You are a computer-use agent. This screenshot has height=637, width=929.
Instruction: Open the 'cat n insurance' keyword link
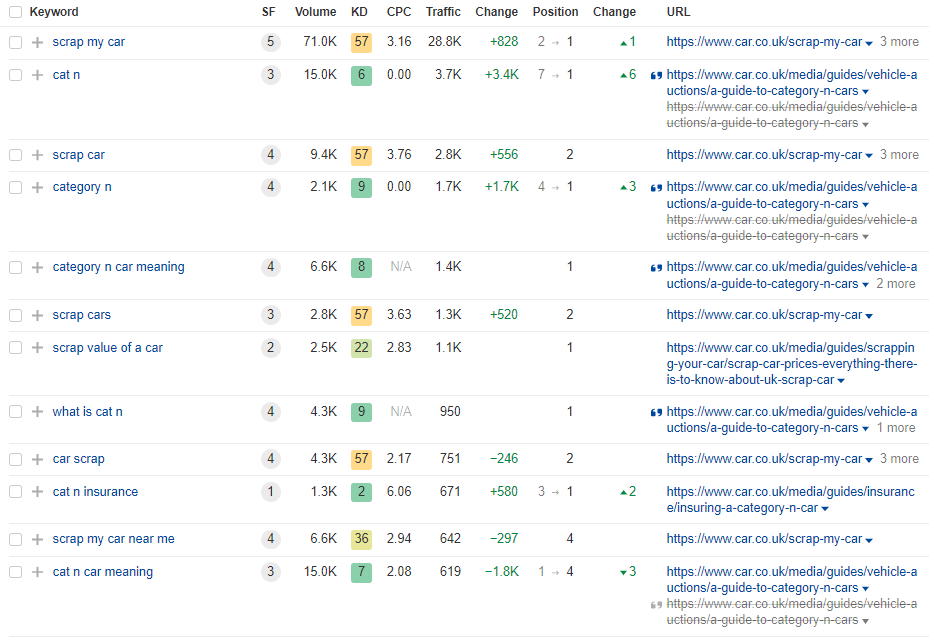click(95, 492)
